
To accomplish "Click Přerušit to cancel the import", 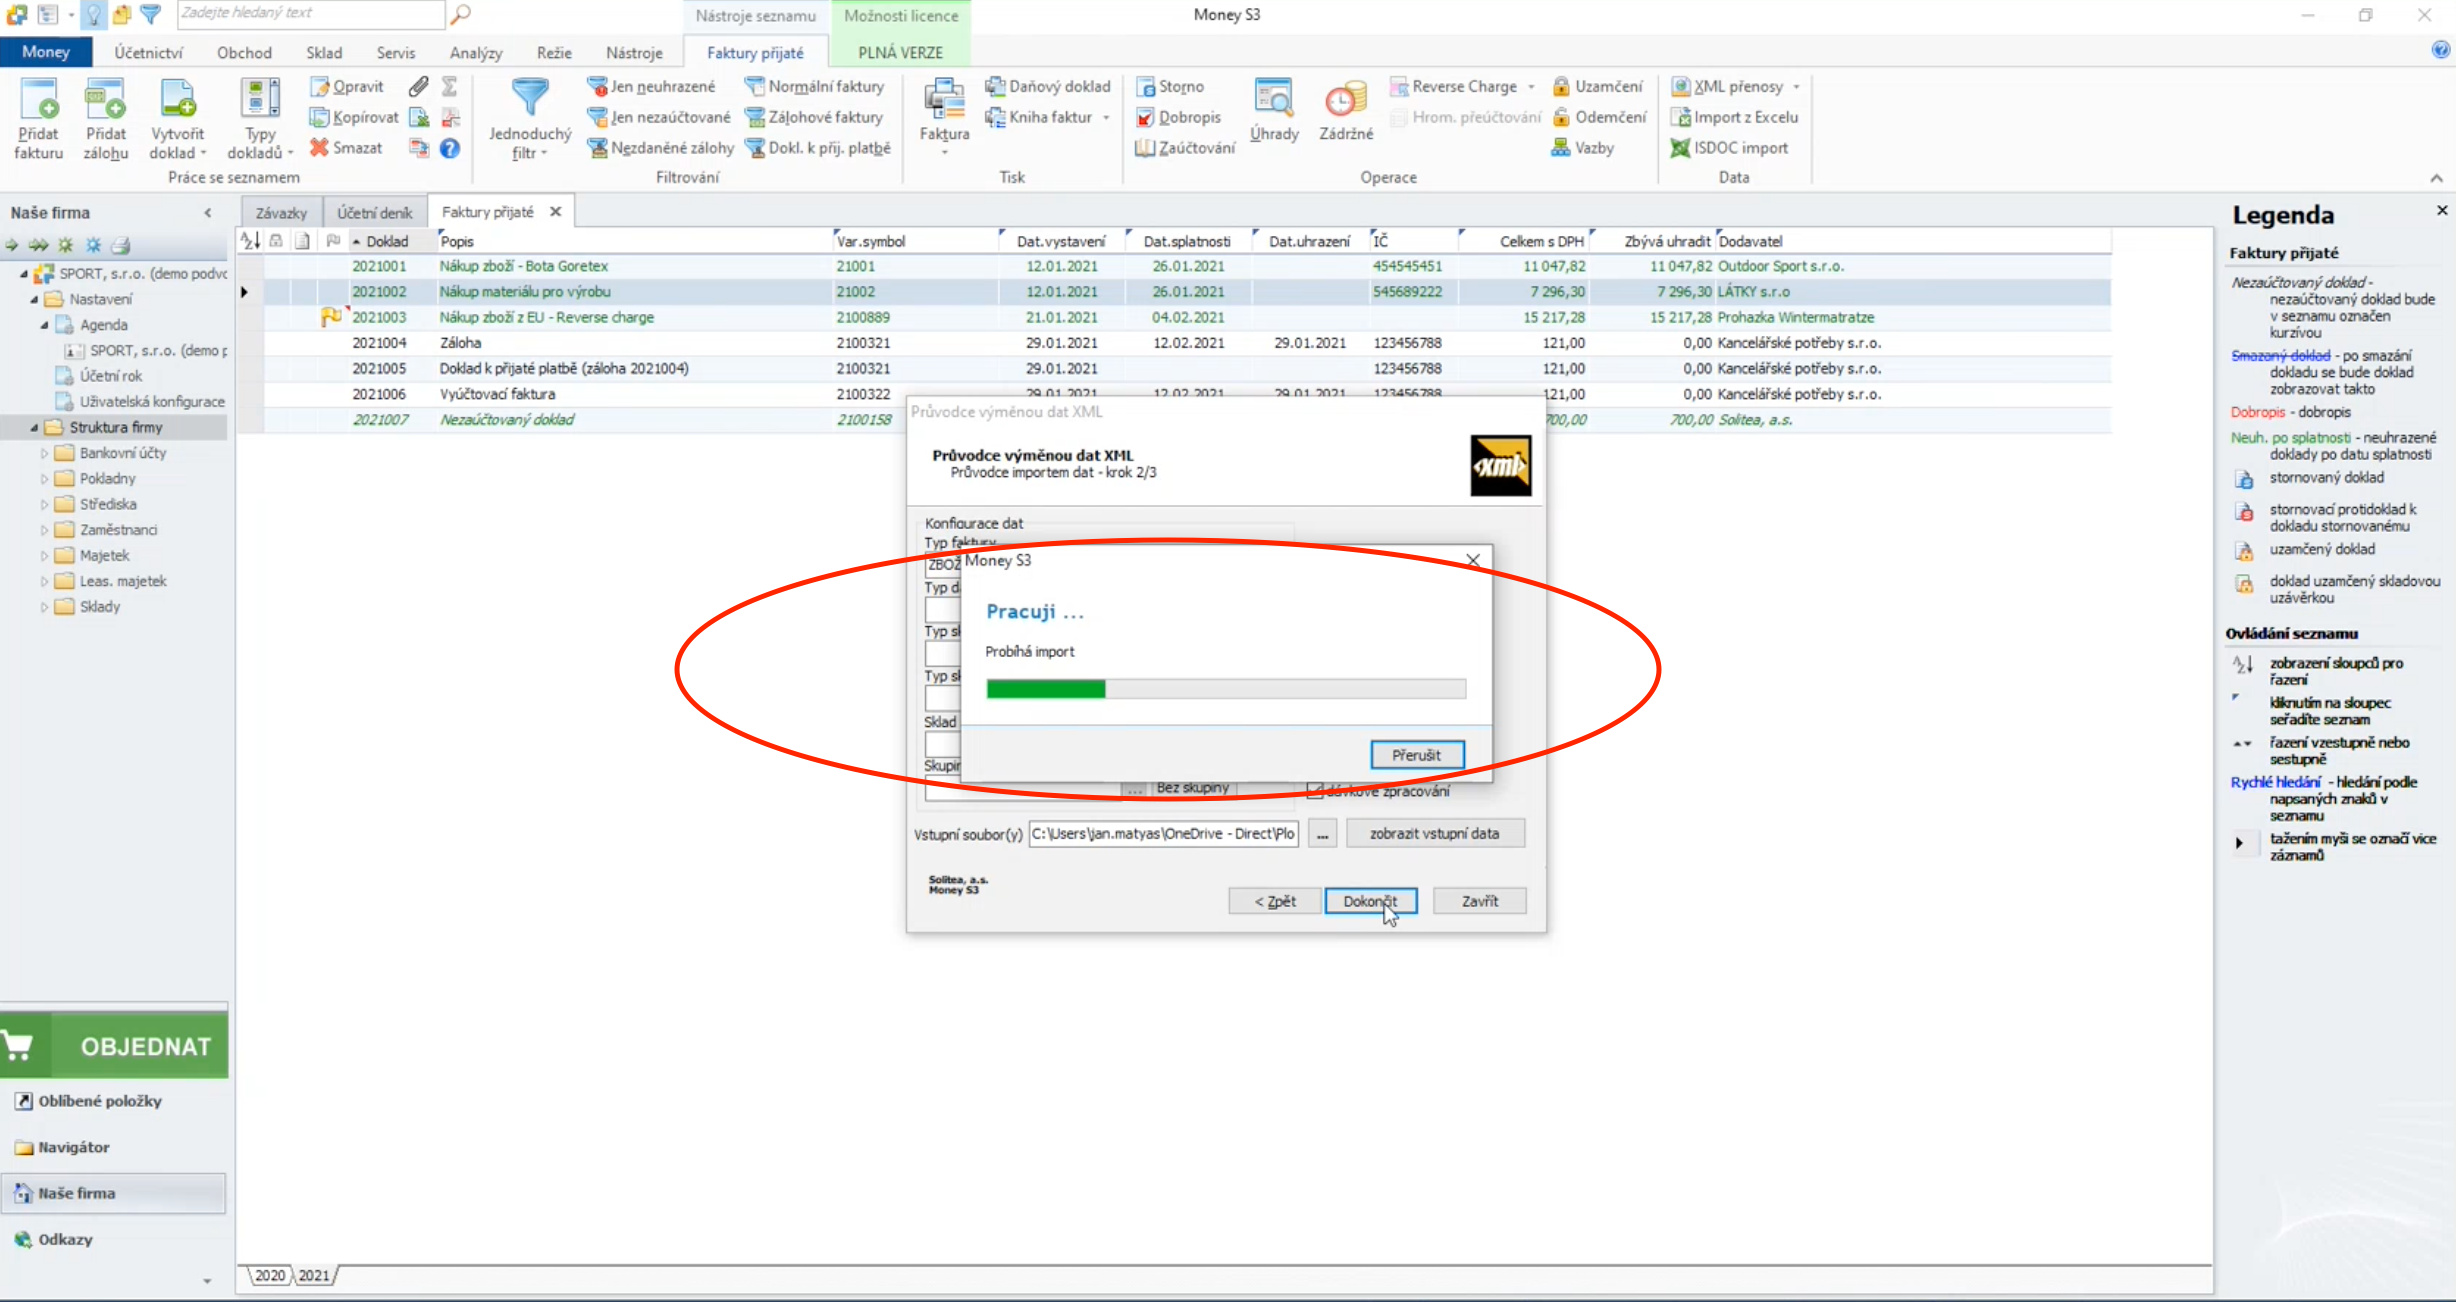I will (x=1417, y=755).
